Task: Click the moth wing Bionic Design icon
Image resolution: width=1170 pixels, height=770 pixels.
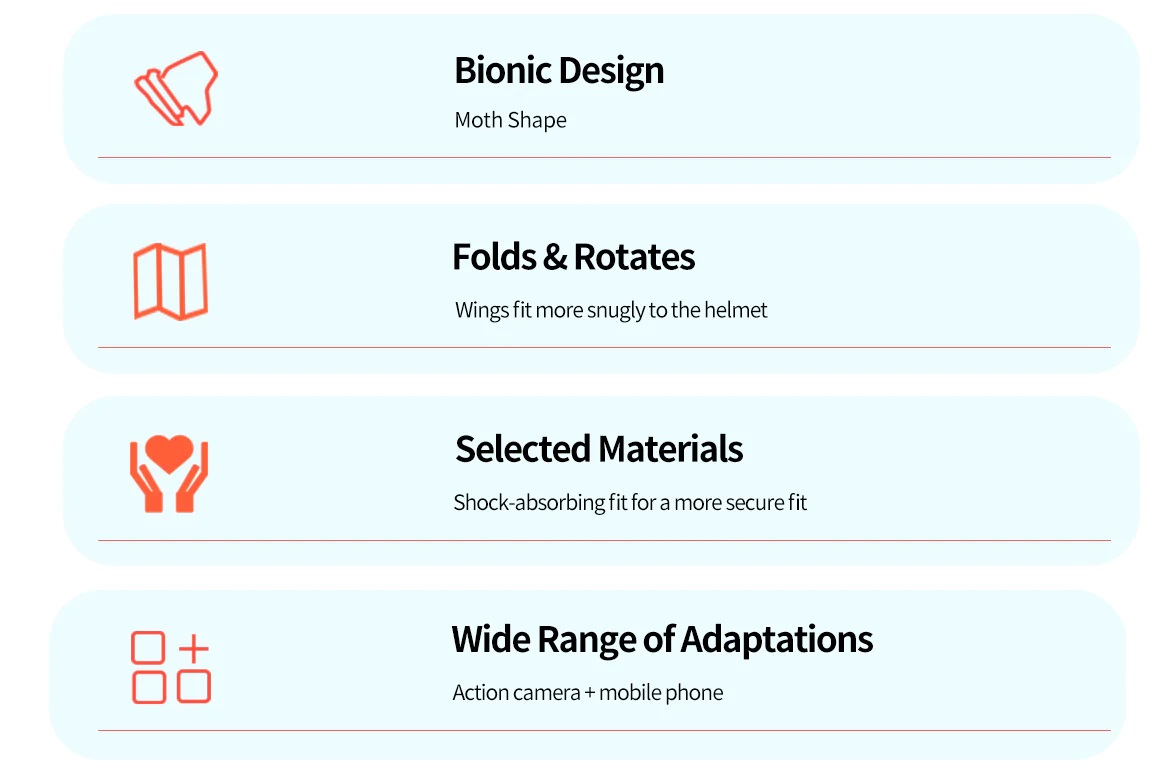Action: click(176, 89)
